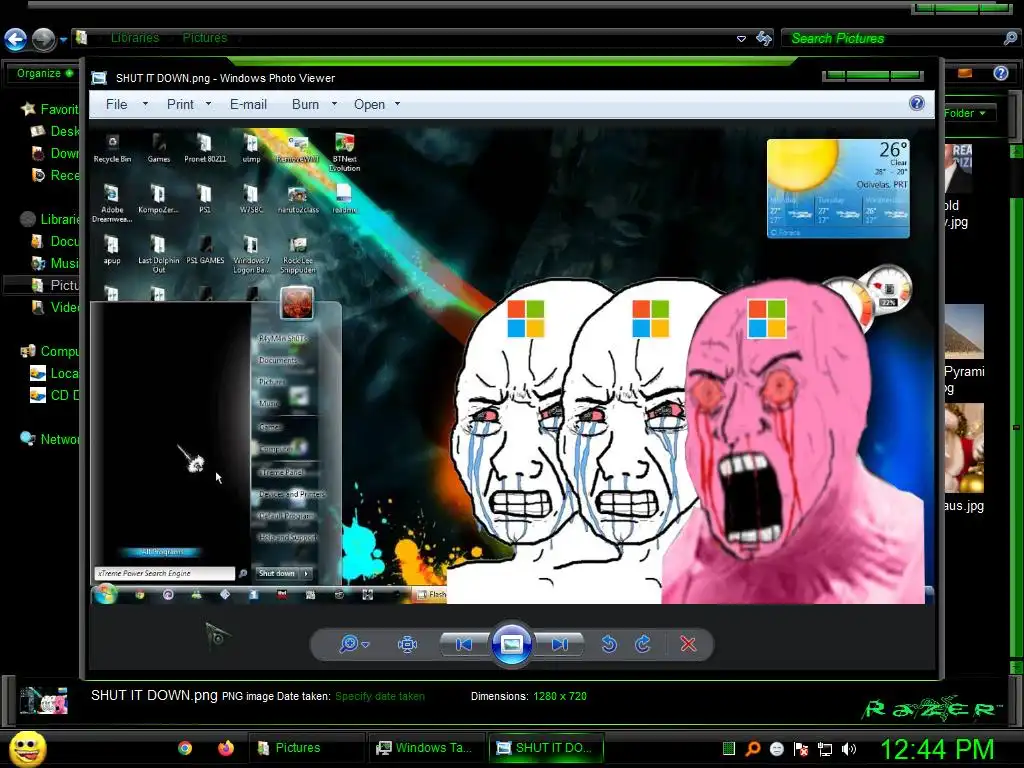
Task: Open the recent pages dropdown arrow
Action: coord(63,40)
